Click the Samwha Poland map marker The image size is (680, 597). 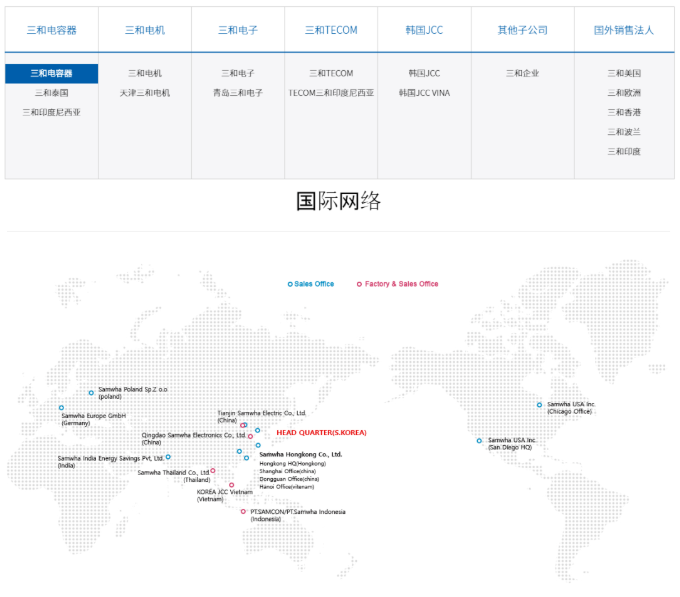(x=91, y=393)
